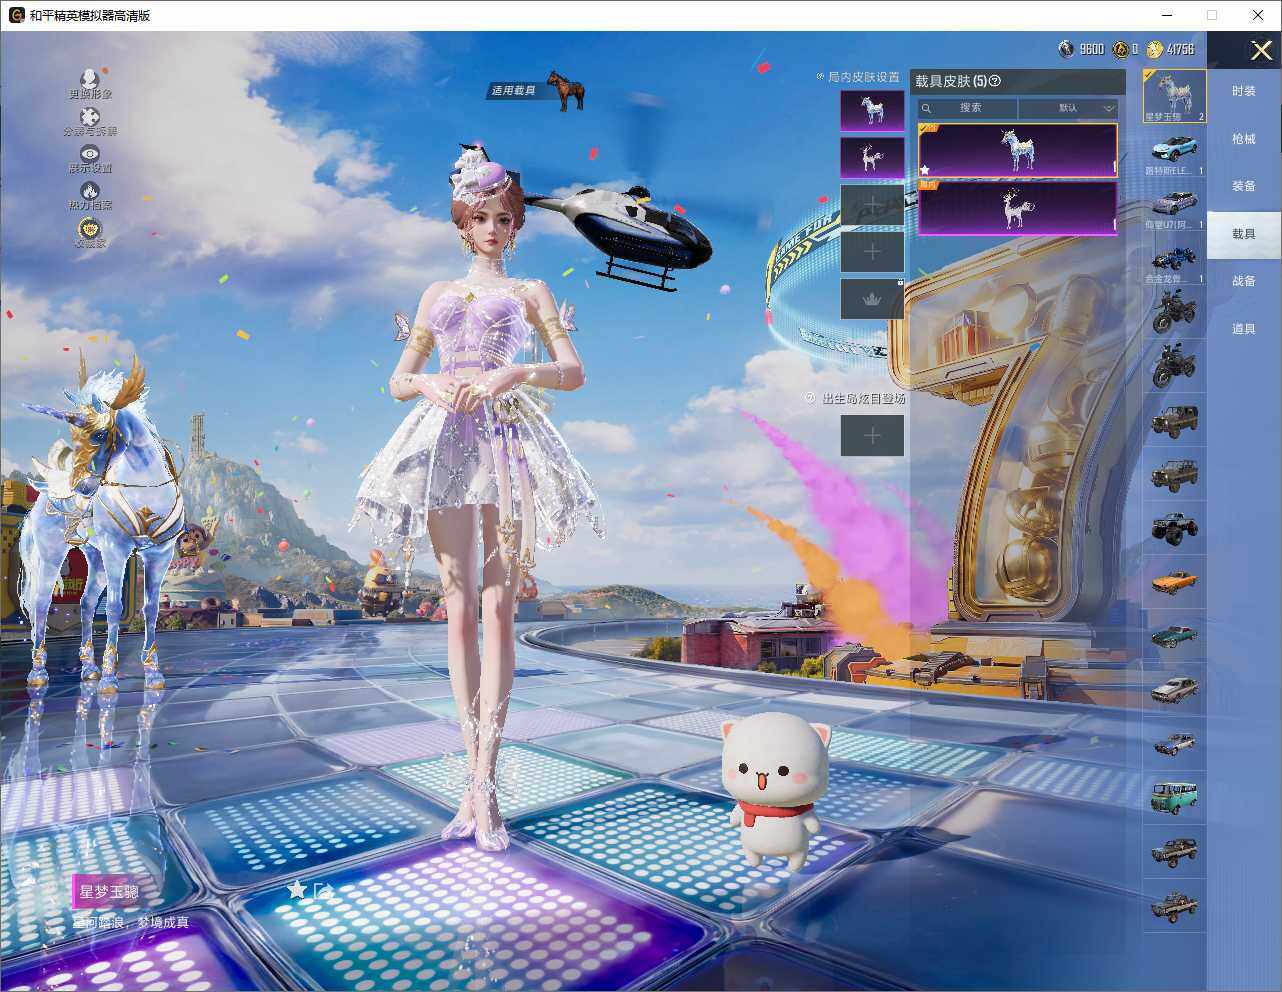Select the 星梦玉骢 vehicle thumbnail

click(x=1174, y=96)
